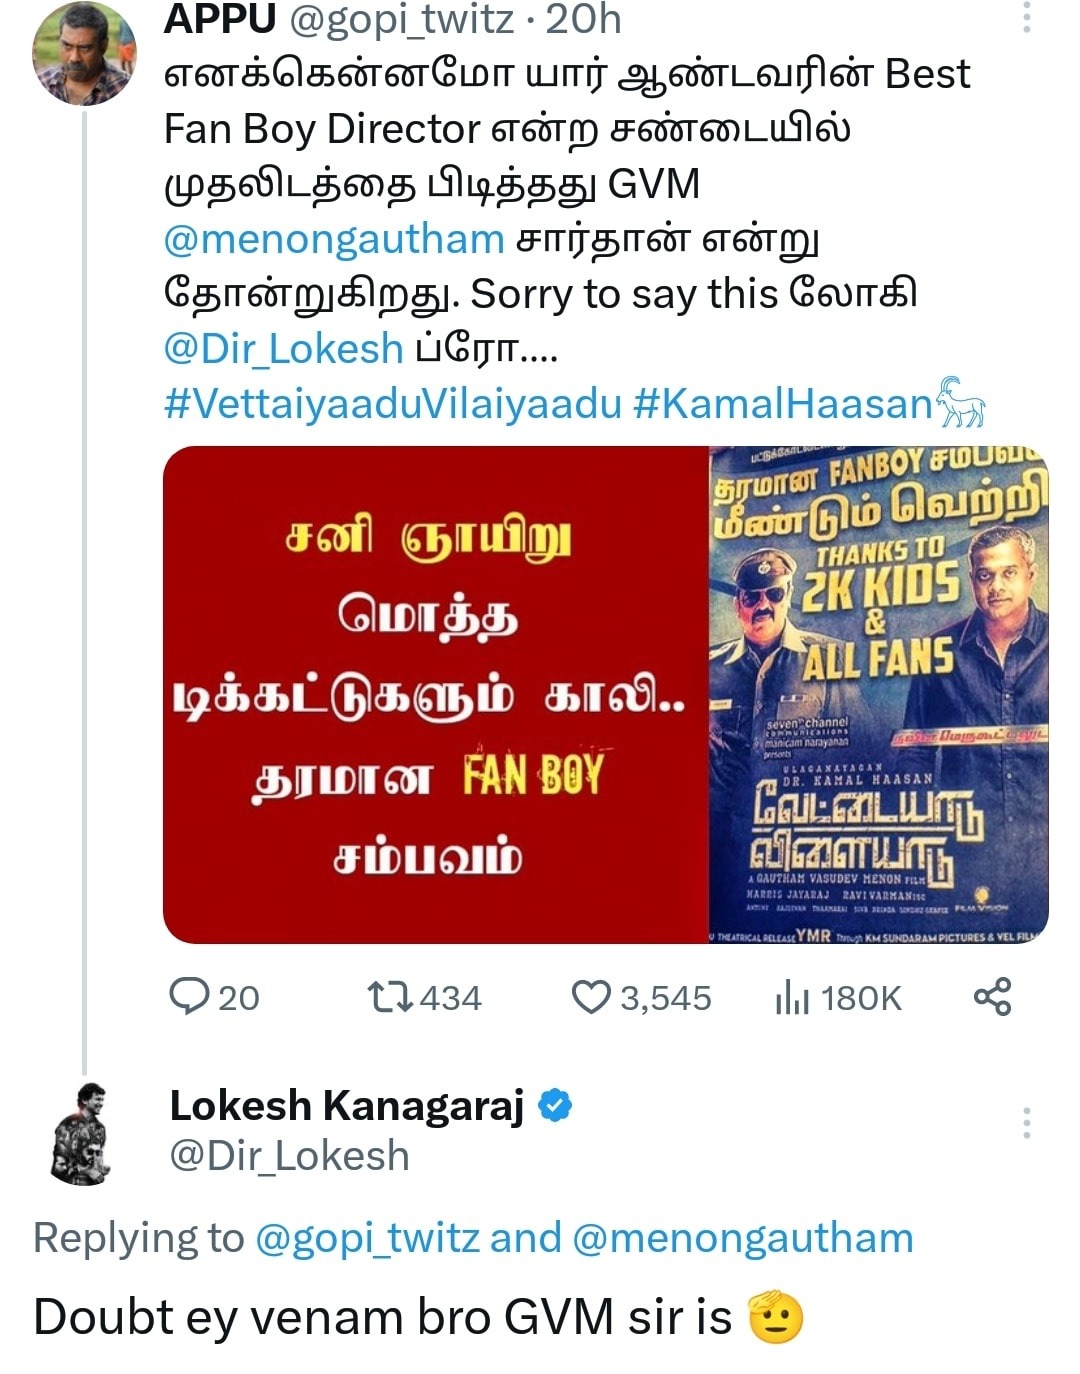Tap @gopi_twitz in the Replying to line
Screen dimensions: 1080x1374
pos(368,1238)
